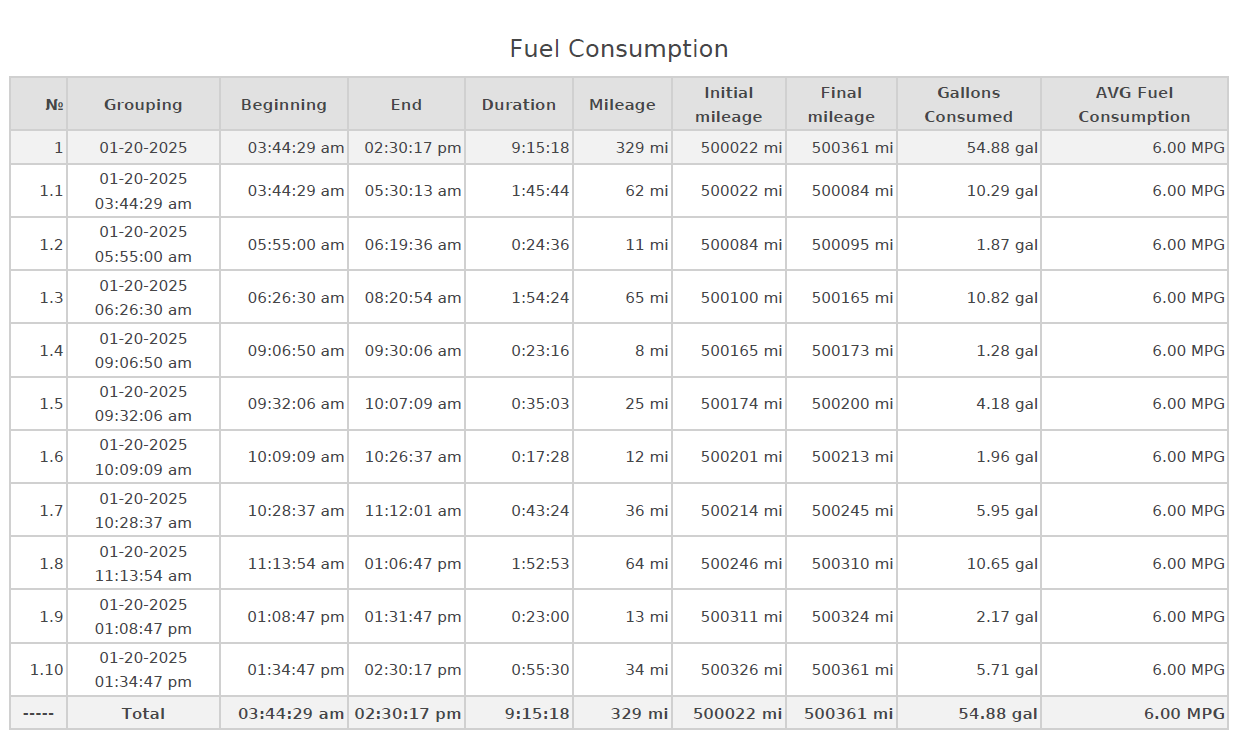The height and width of the screenshot is (740, 1242).
Task: Select the Grouping column header
Action: 143,104
